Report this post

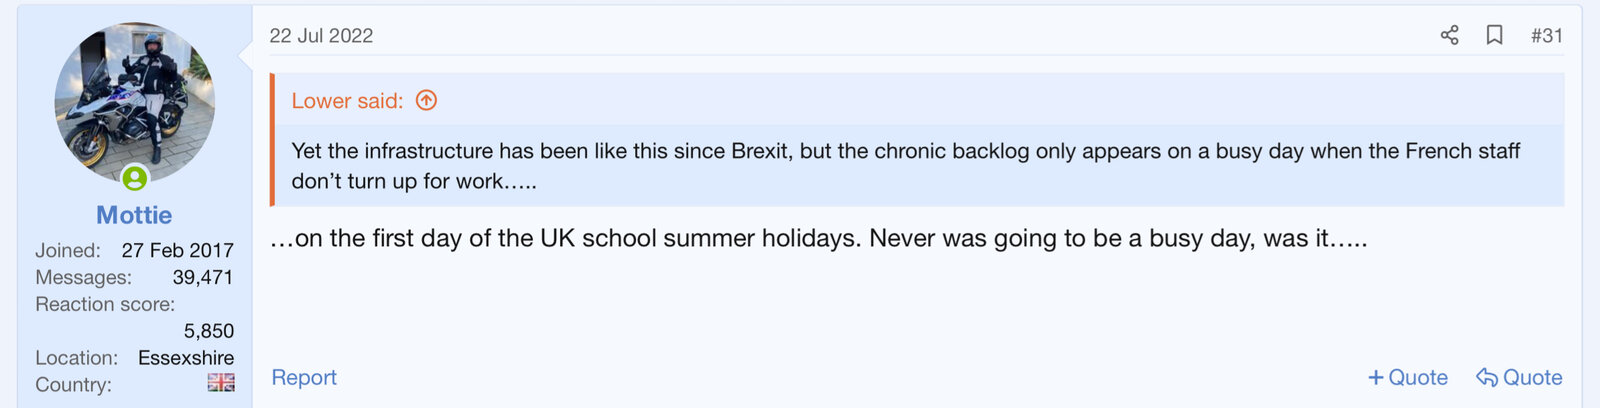pos(304,377)
